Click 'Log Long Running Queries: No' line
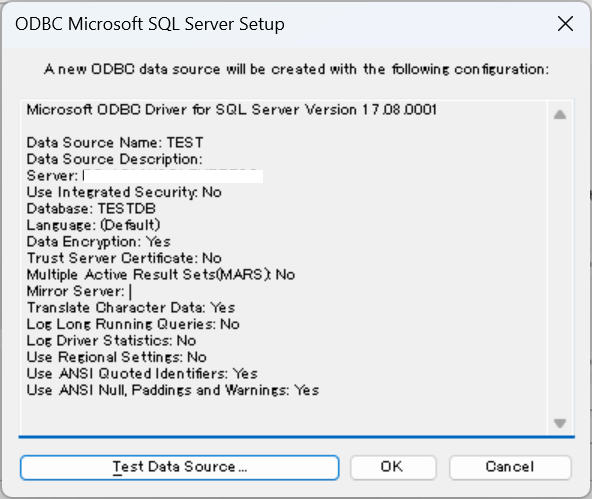The width and height of the screenshot is (592, 499). pyautogui.click(x=133, y=324)
